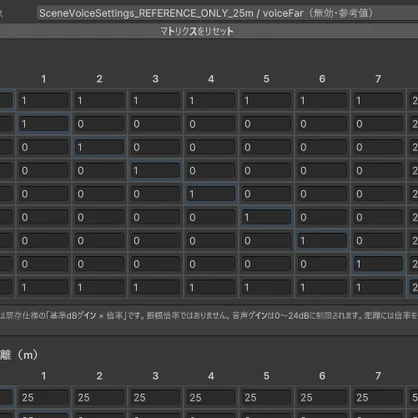Edit last multiplier row's cell under column 2
This screenshot has height=418, width=418.
click(x=100, y=287)
